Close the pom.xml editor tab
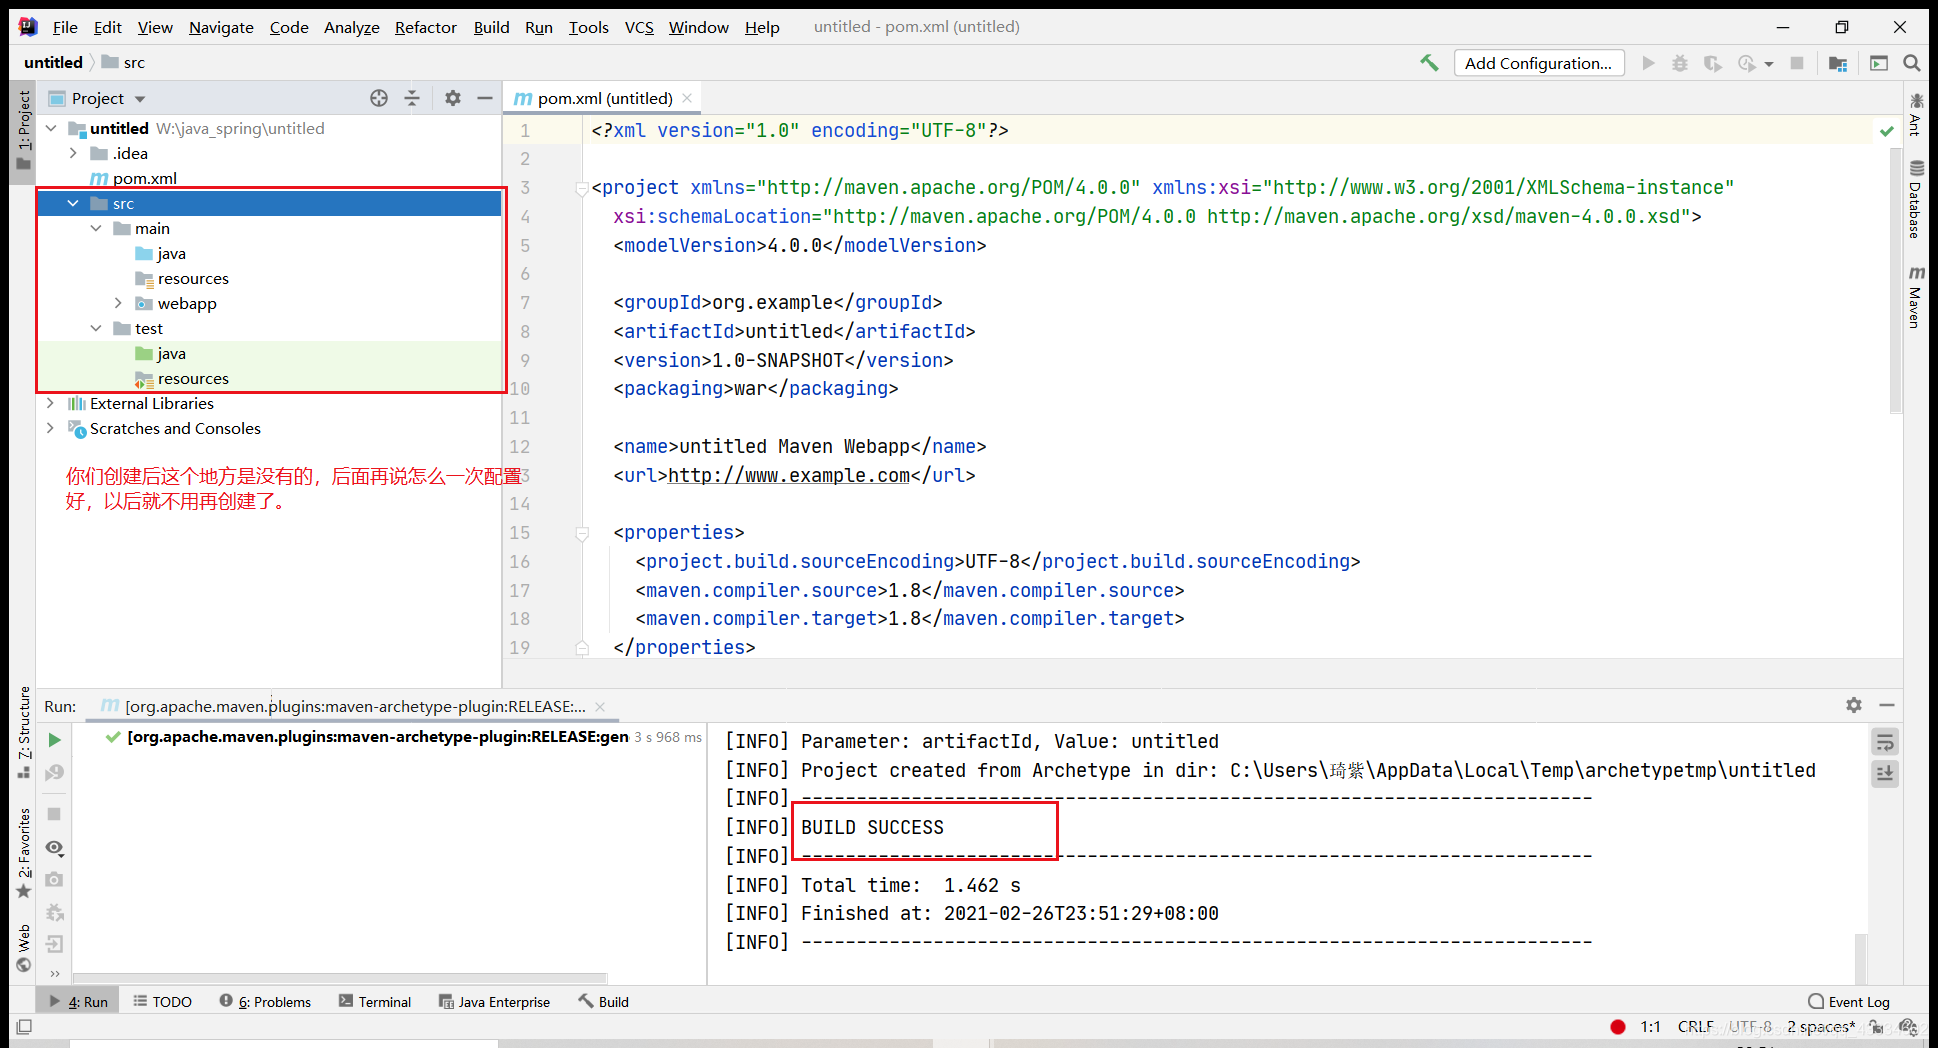 (x=687, y=98)
